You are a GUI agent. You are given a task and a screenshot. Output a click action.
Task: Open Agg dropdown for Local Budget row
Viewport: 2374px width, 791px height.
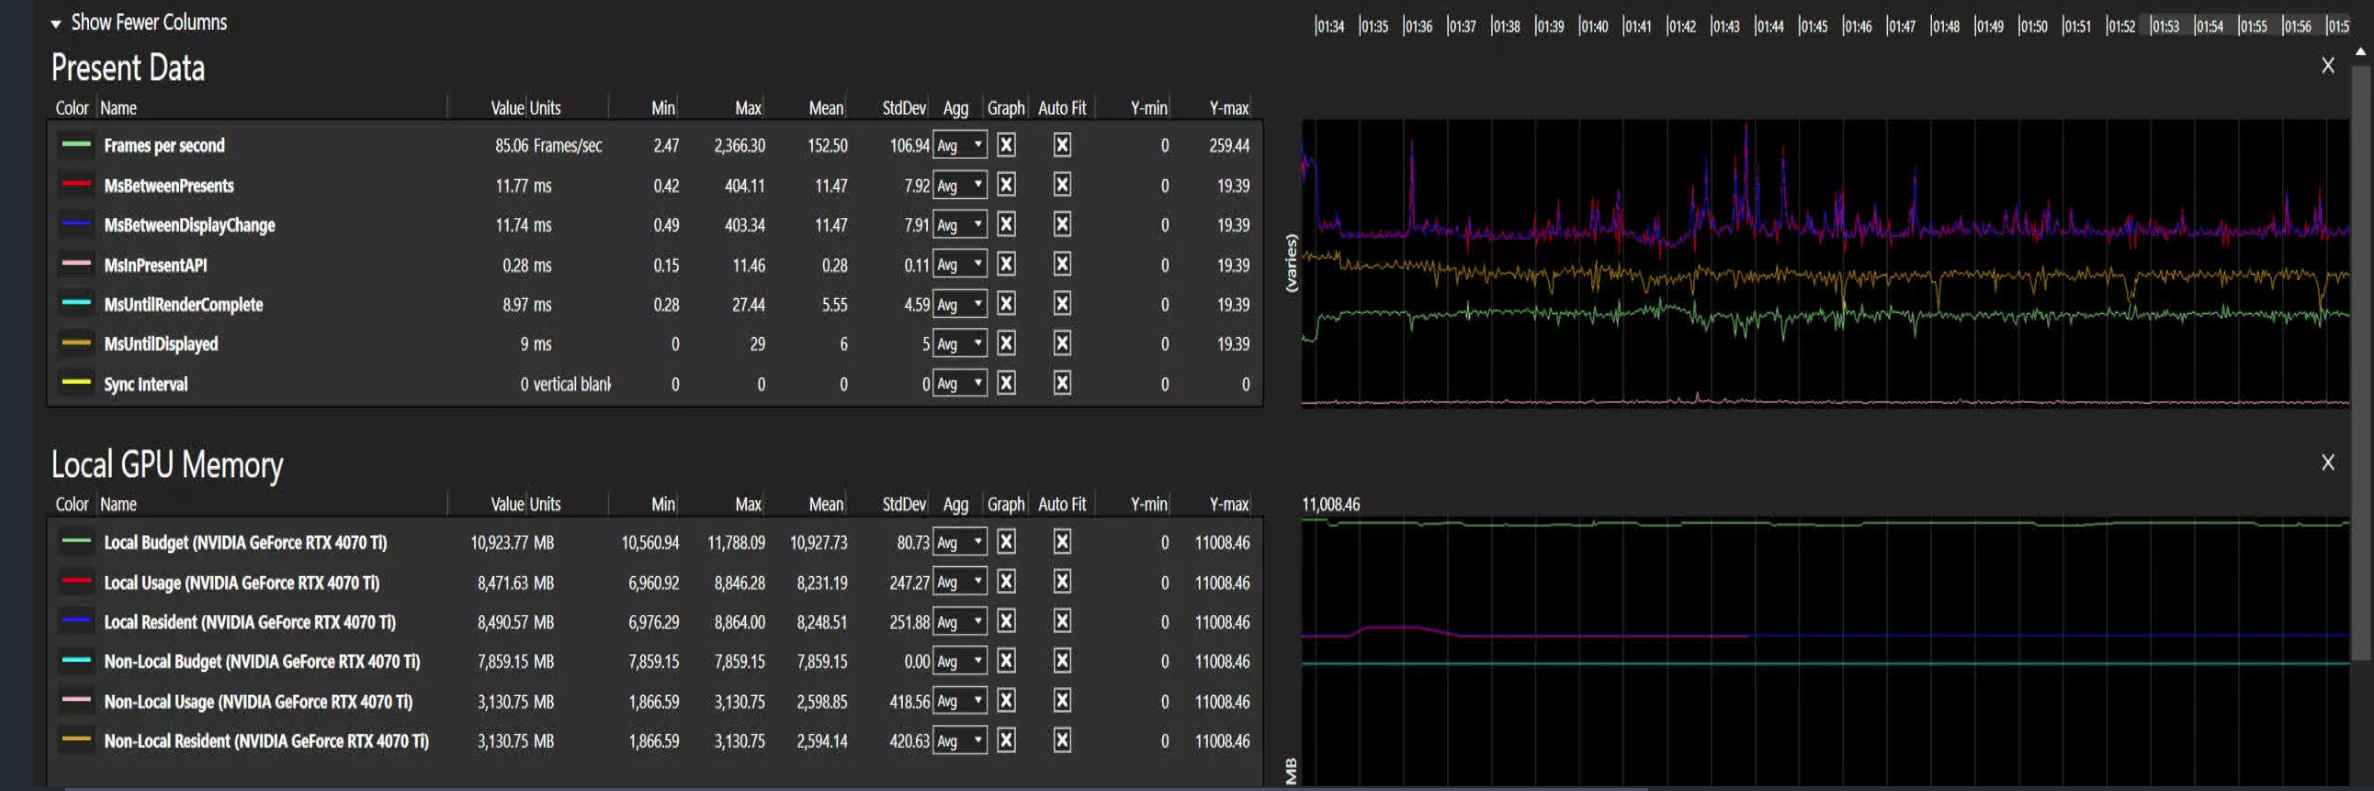pos(960,542)
